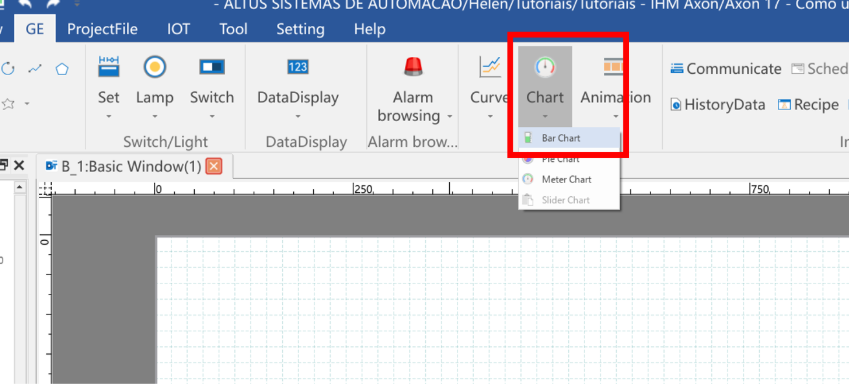Switch to the Tool ribbon tab

pos(233,29)
